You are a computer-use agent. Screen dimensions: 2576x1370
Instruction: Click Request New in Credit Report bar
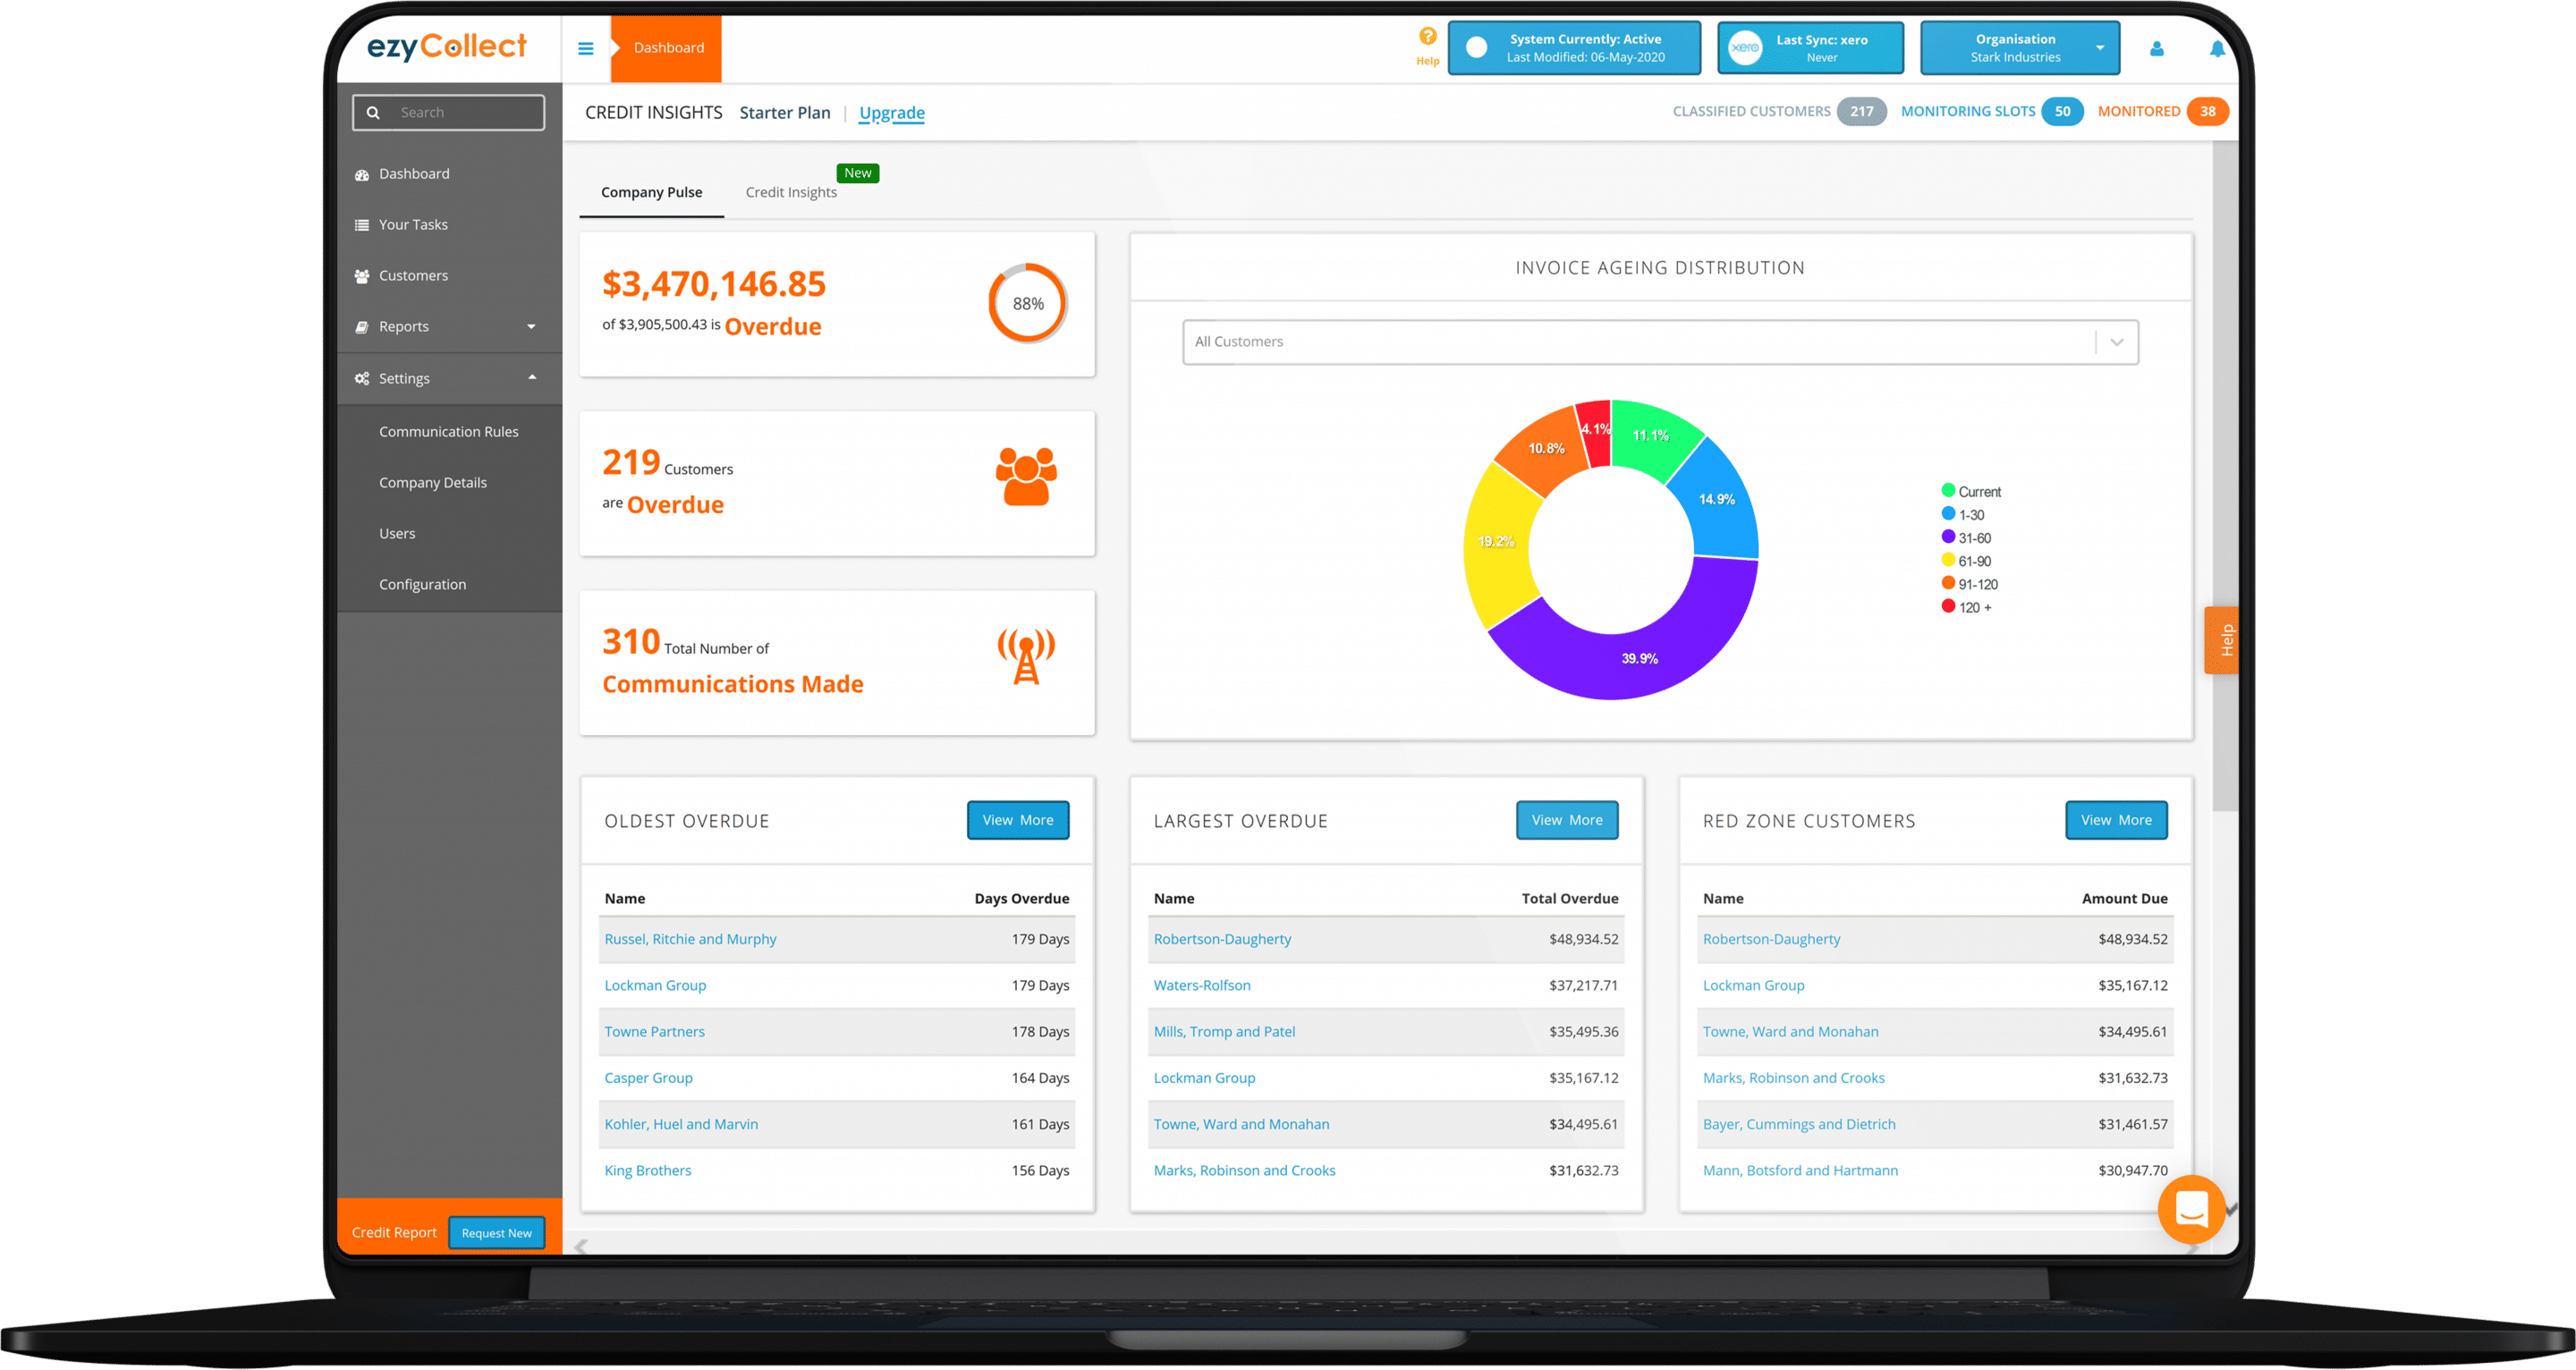click(497, 1233)
